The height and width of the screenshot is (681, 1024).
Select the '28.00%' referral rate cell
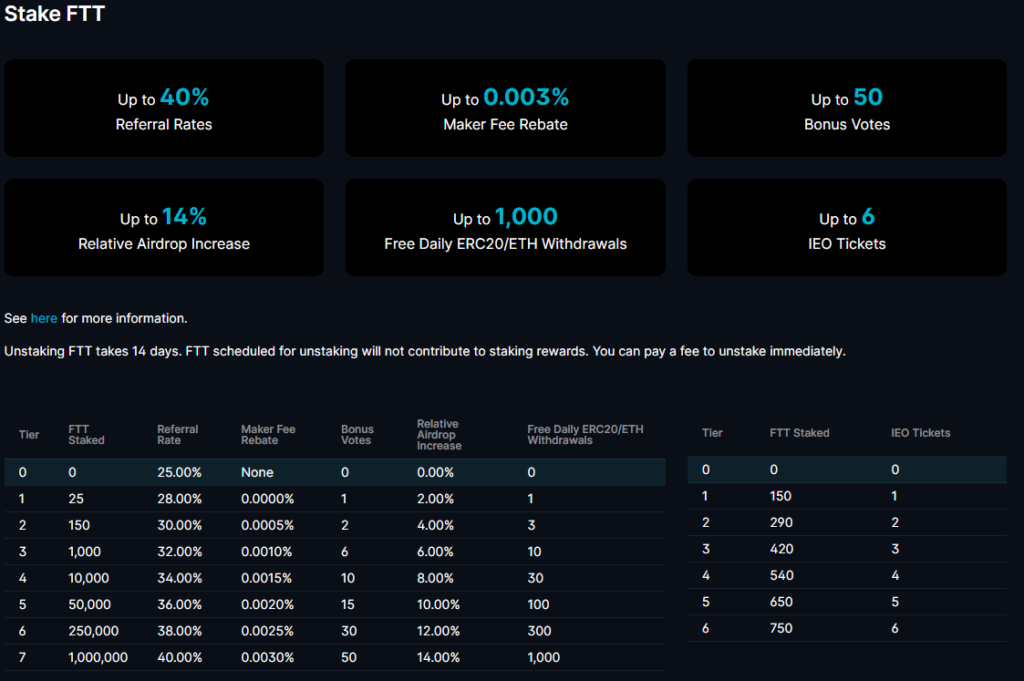179,499
